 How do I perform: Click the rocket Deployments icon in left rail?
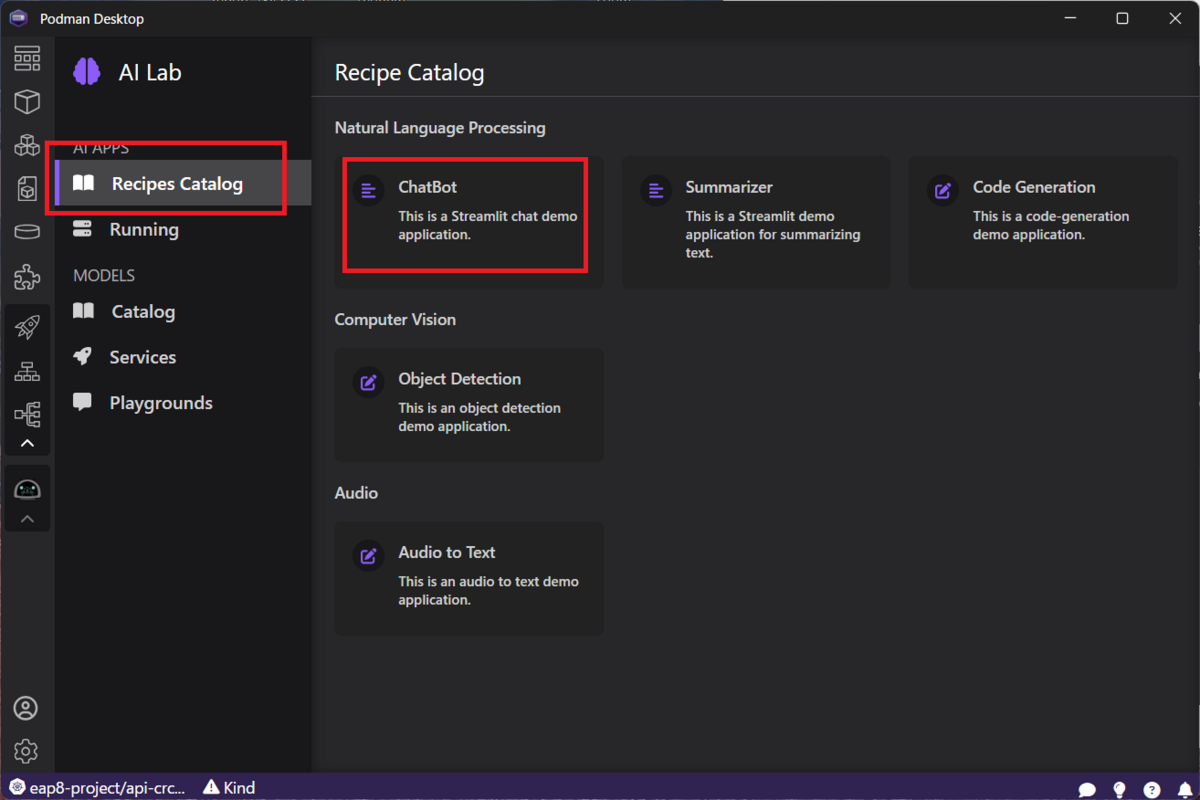pyautogui.click(x=27, y=327)
